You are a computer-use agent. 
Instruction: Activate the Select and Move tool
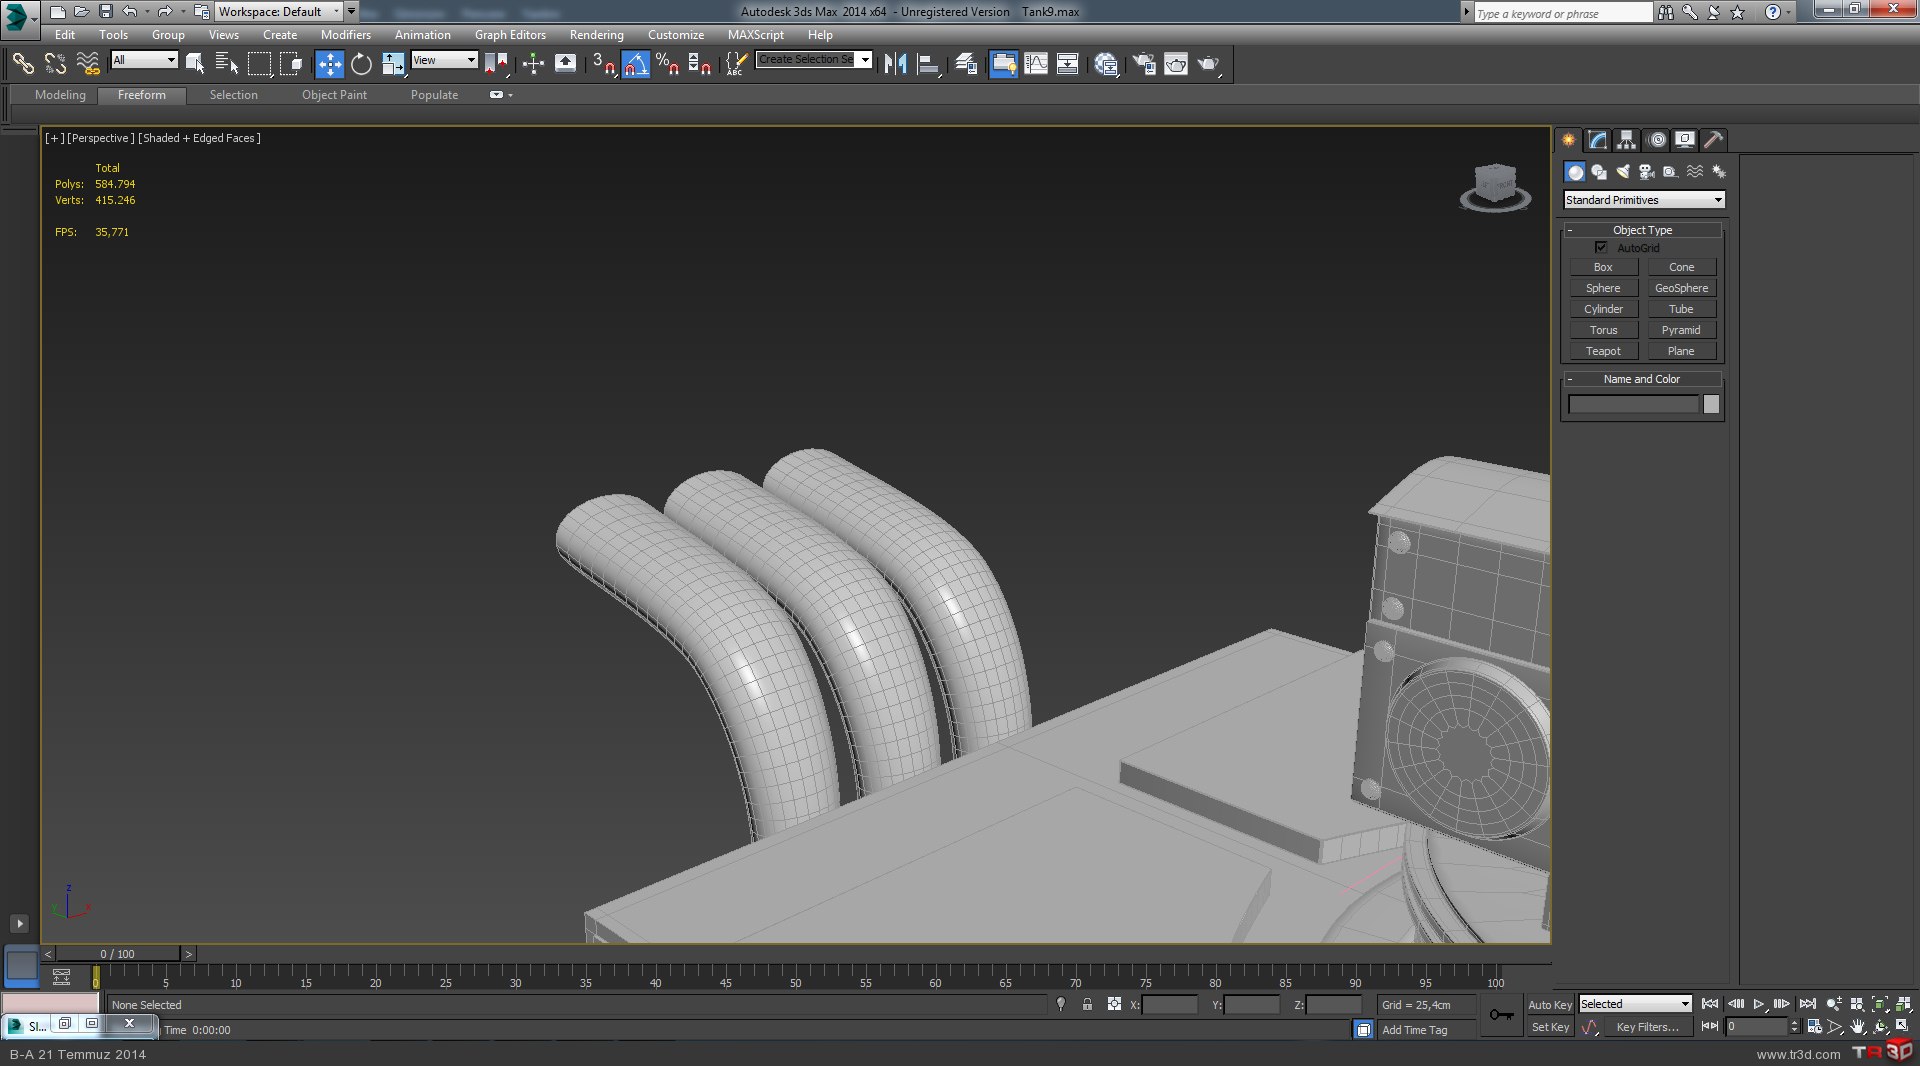pos(329,64)
